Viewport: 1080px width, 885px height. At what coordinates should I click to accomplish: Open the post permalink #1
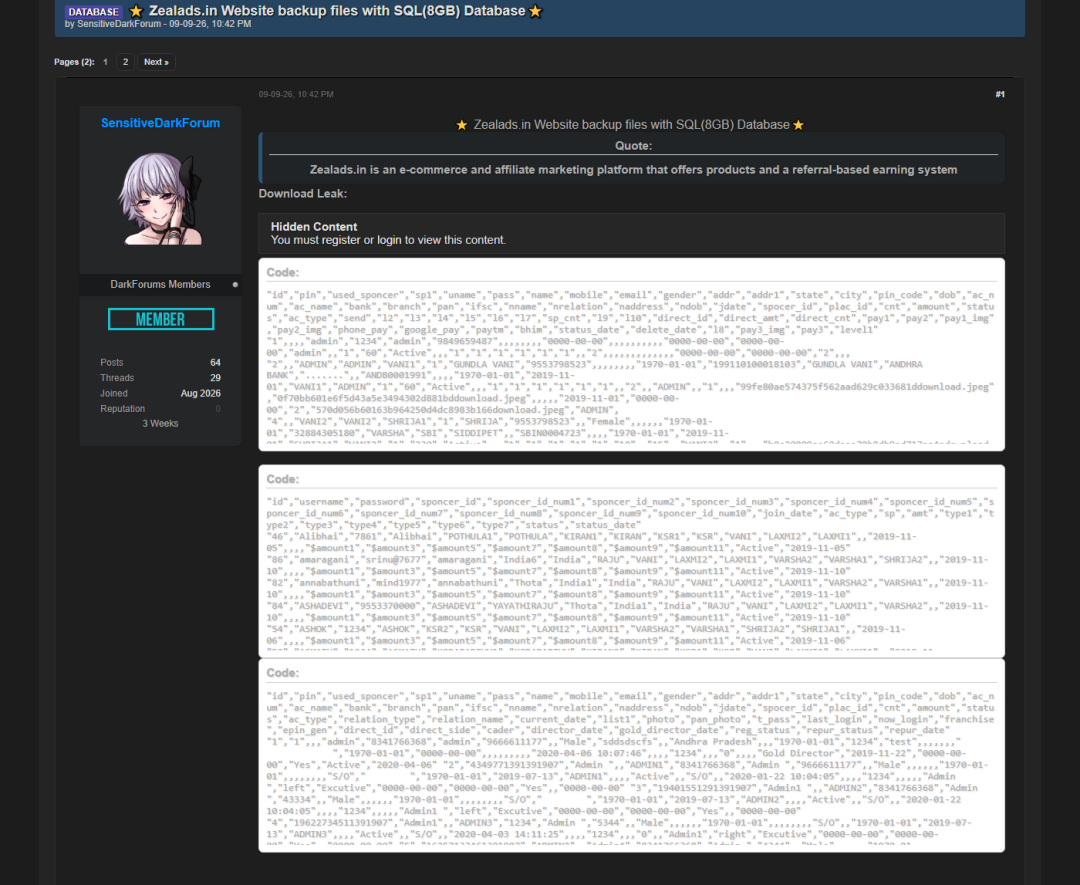pos(999,94)
